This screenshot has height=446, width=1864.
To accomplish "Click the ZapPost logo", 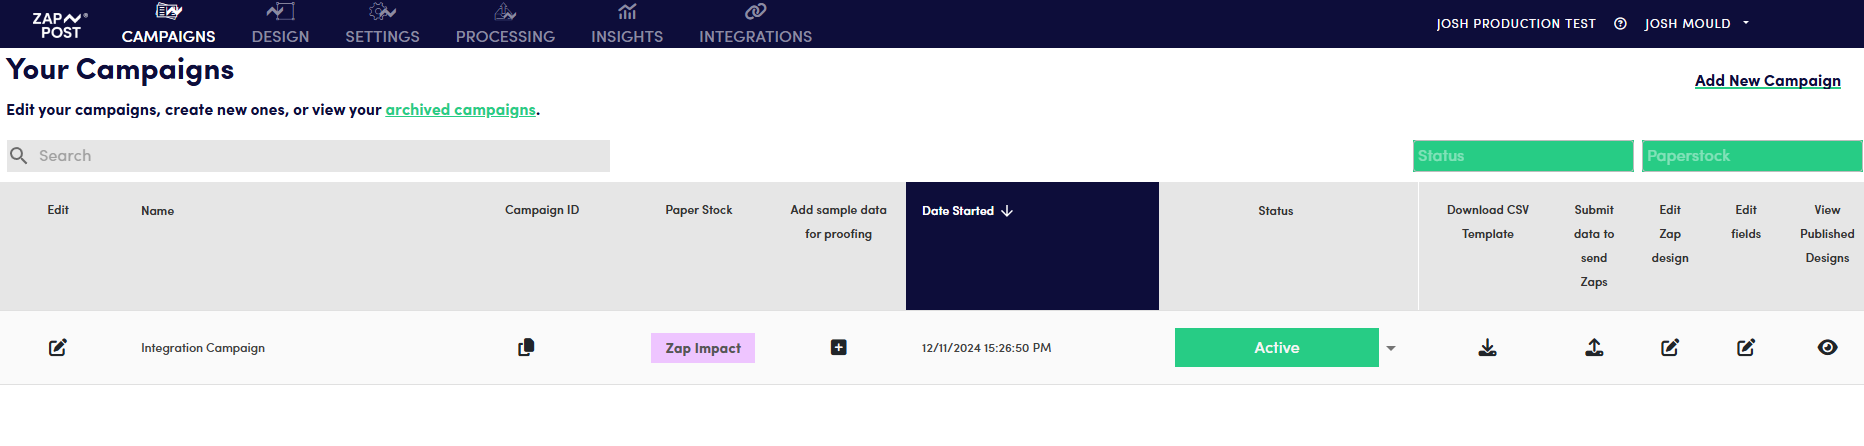I will click(60, 25).
